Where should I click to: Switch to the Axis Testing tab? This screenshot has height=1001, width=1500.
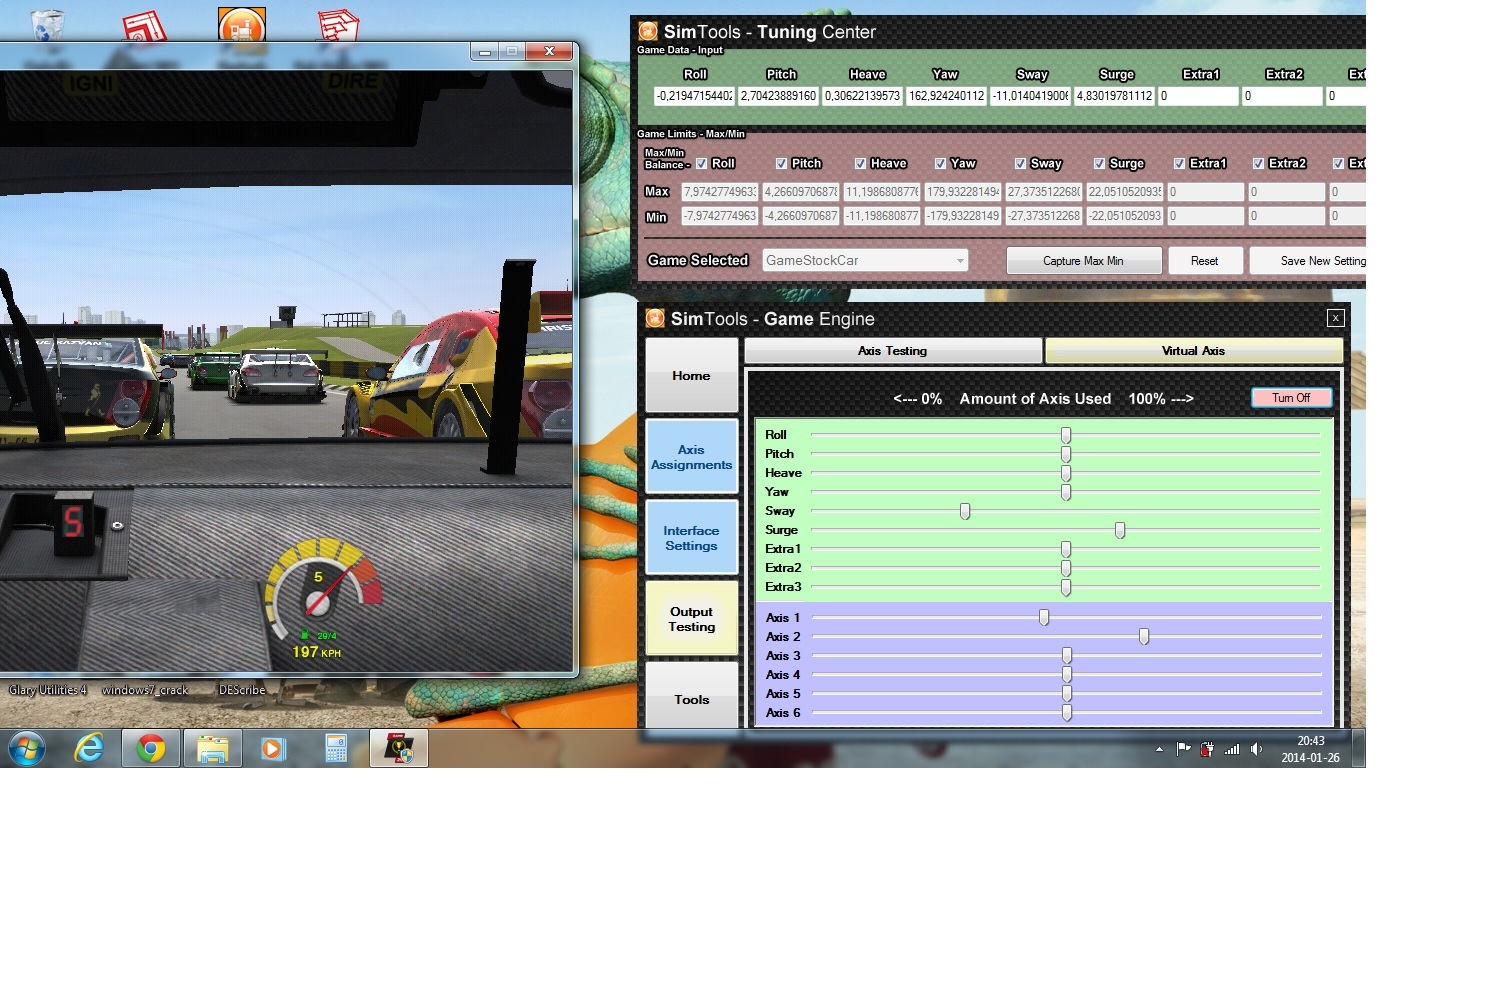[x=892, y=351]
